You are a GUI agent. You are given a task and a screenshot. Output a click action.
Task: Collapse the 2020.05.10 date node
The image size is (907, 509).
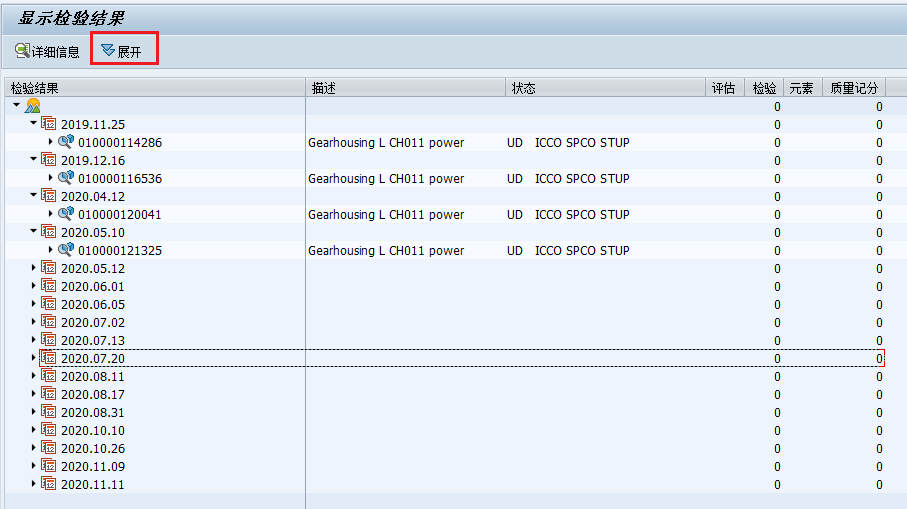34,231
